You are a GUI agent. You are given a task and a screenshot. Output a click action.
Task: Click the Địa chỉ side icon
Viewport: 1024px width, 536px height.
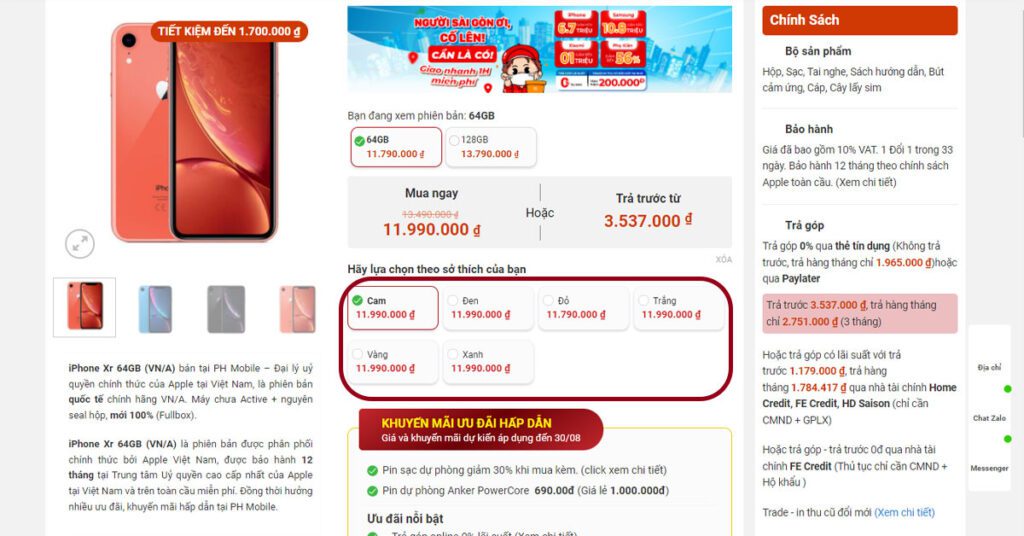point(989,368)
